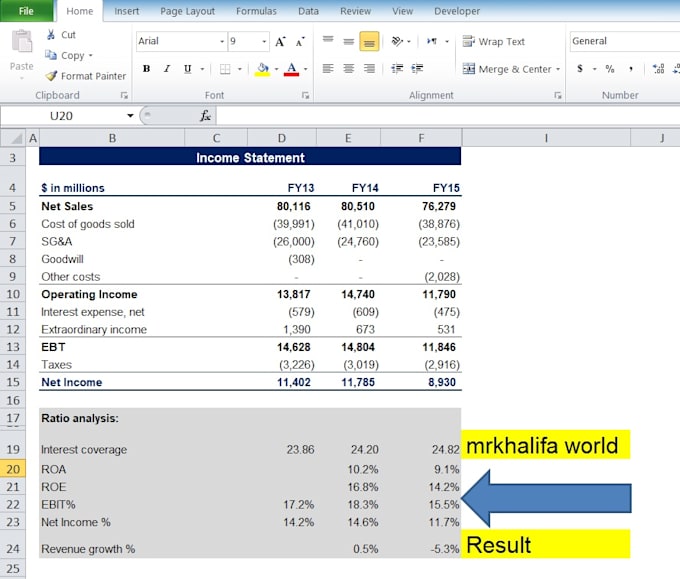Switch to the Review tab
Viewport: 680px width, 579px height.
tap(355, 11)
